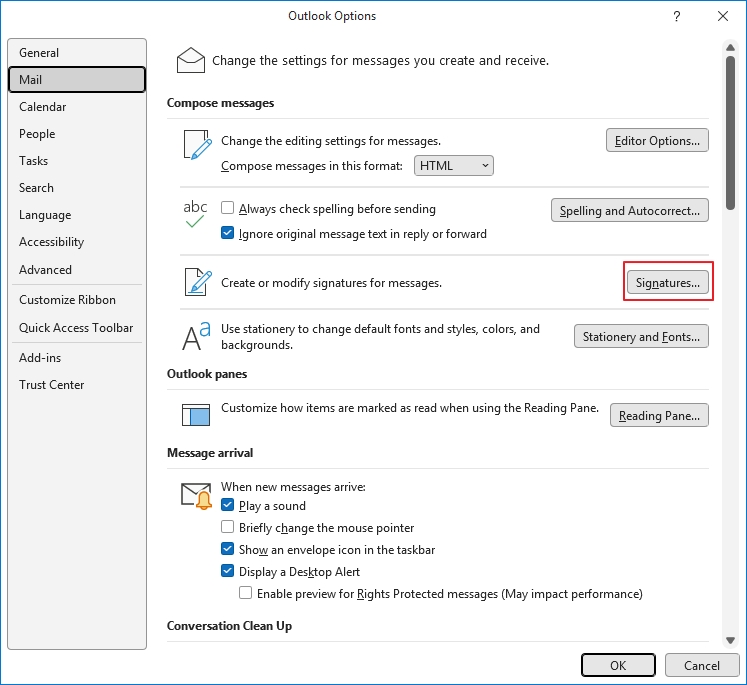Close the Outlook Options dialog
The image size is (747, 685).
723,16
